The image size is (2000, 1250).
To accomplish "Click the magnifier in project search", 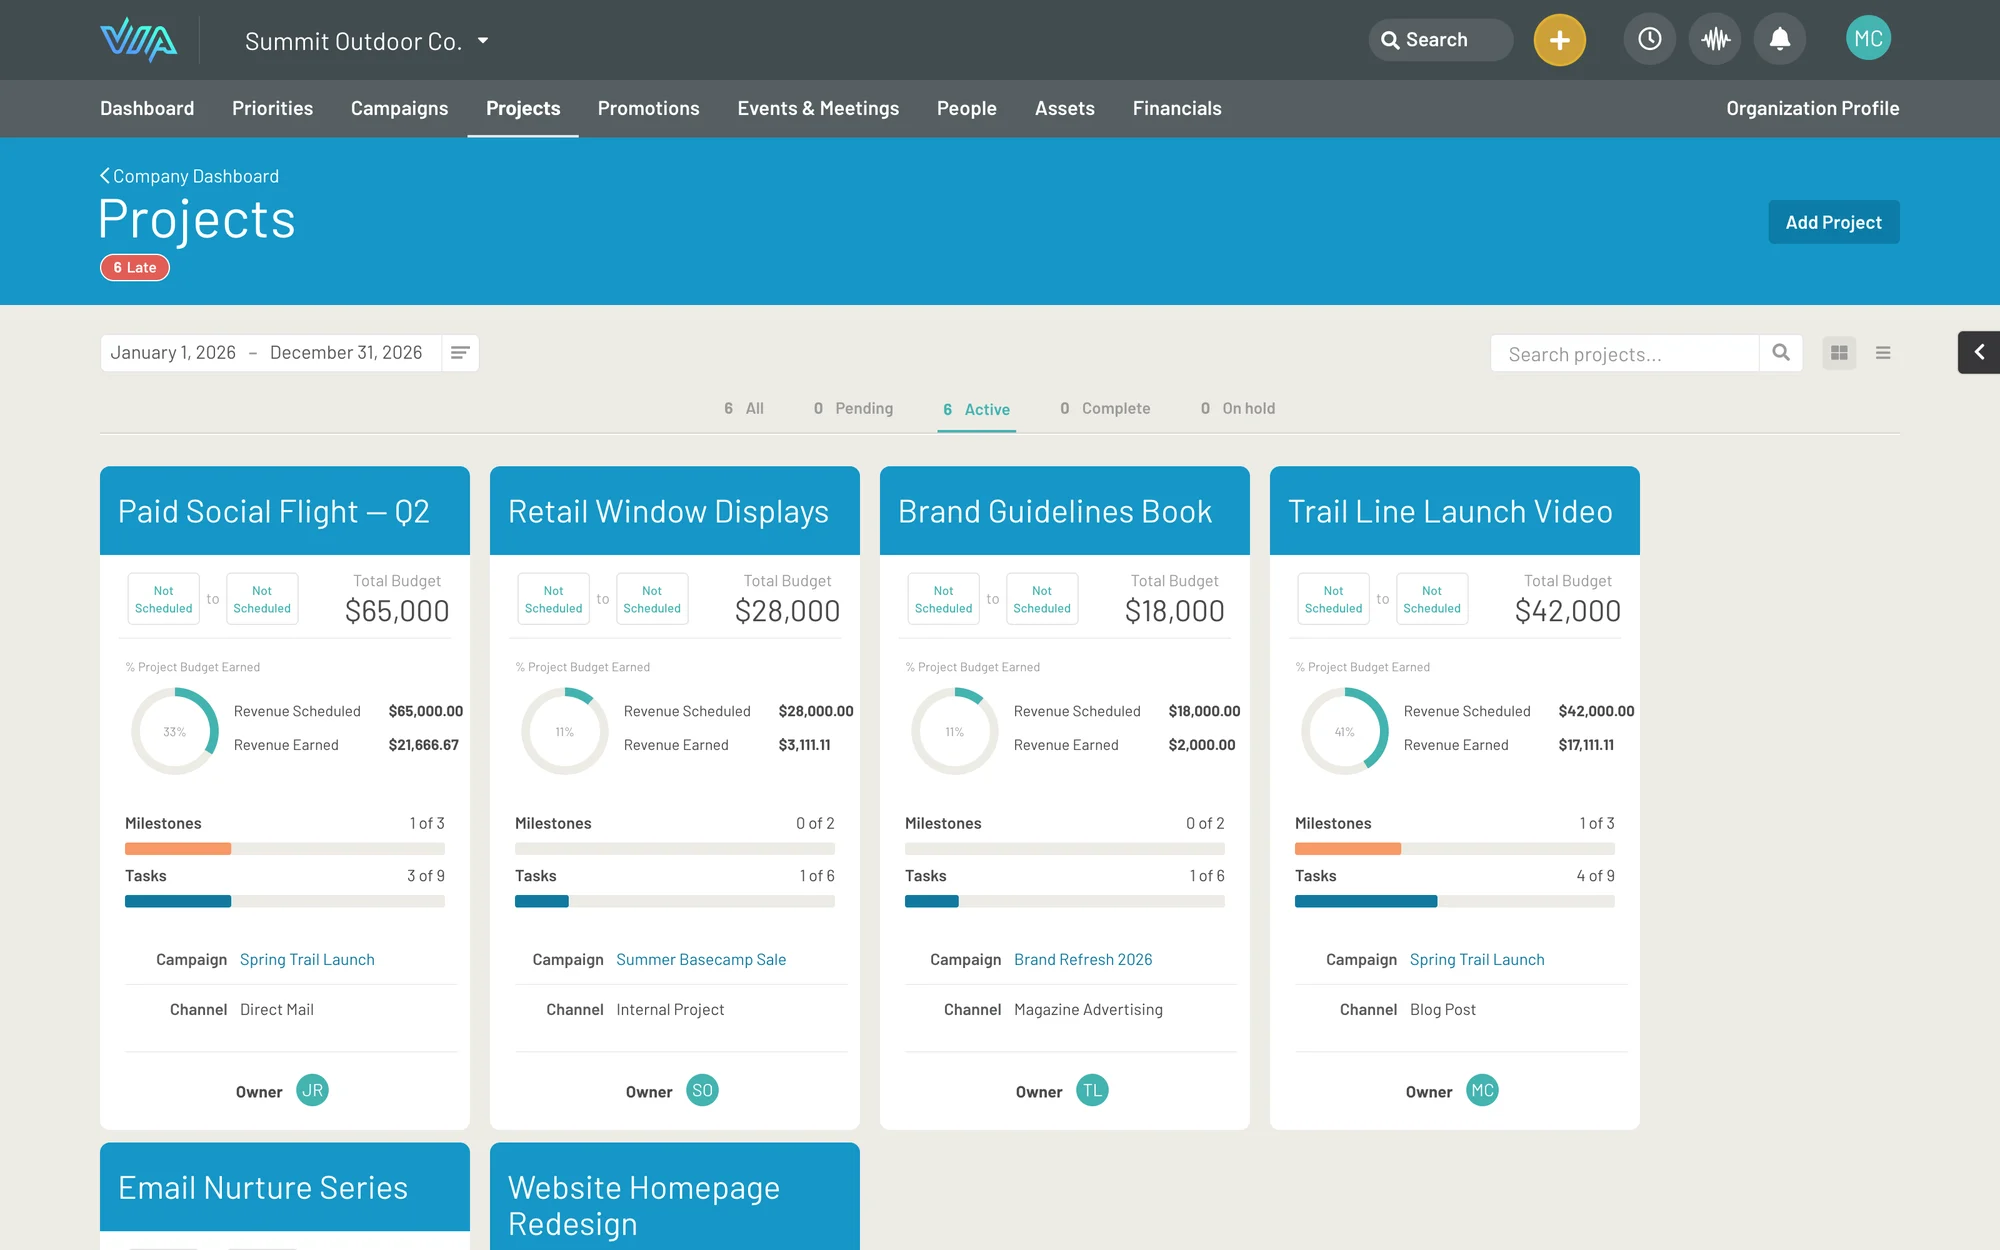I will point(1781,353).
